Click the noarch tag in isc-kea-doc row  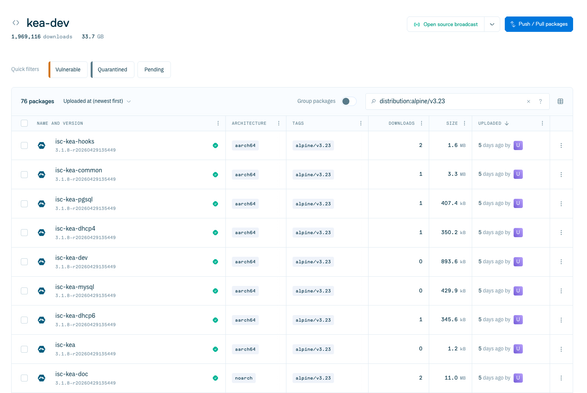pyautogui.click(x=244, y=378)
